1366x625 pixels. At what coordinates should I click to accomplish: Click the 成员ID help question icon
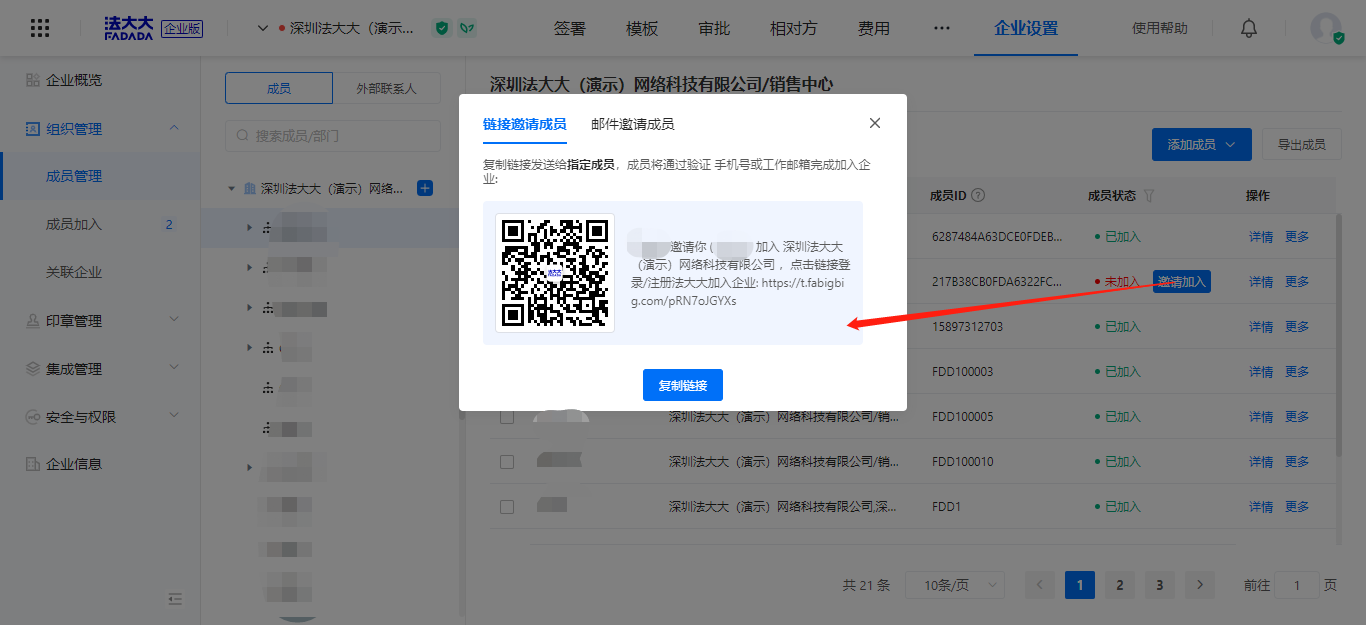click(978, 196)
